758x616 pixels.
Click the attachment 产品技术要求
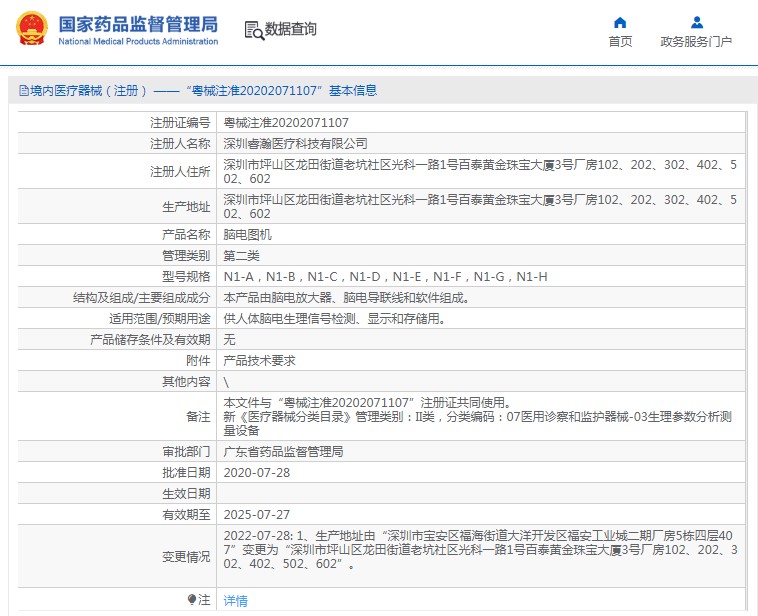pyautogui.click(x=258, y=360)
